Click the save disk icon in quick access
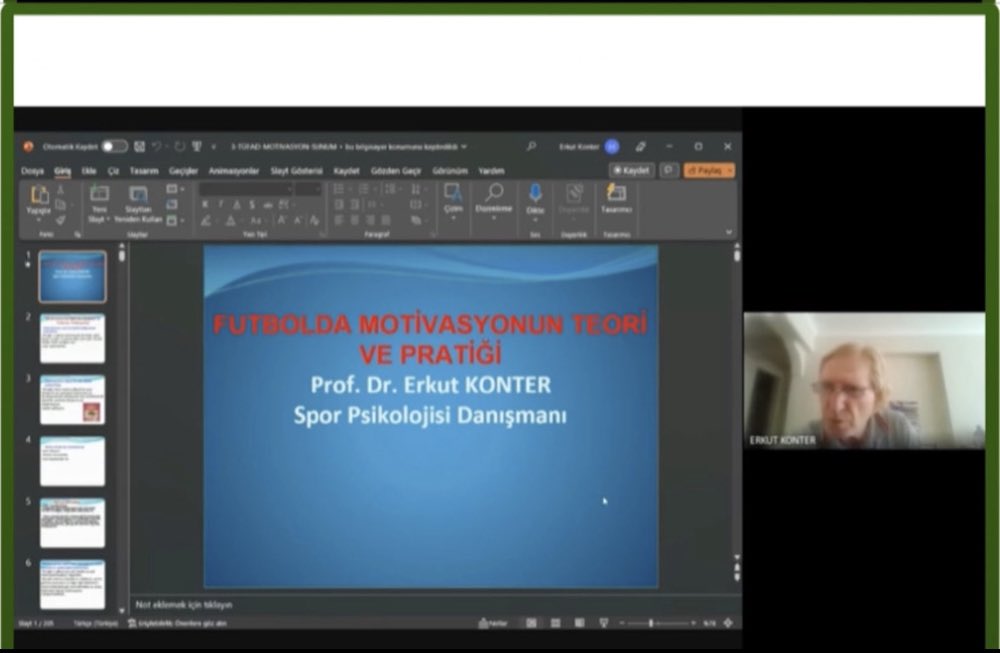The width and height of the screenshot is (1000, 653). (139, 147)
